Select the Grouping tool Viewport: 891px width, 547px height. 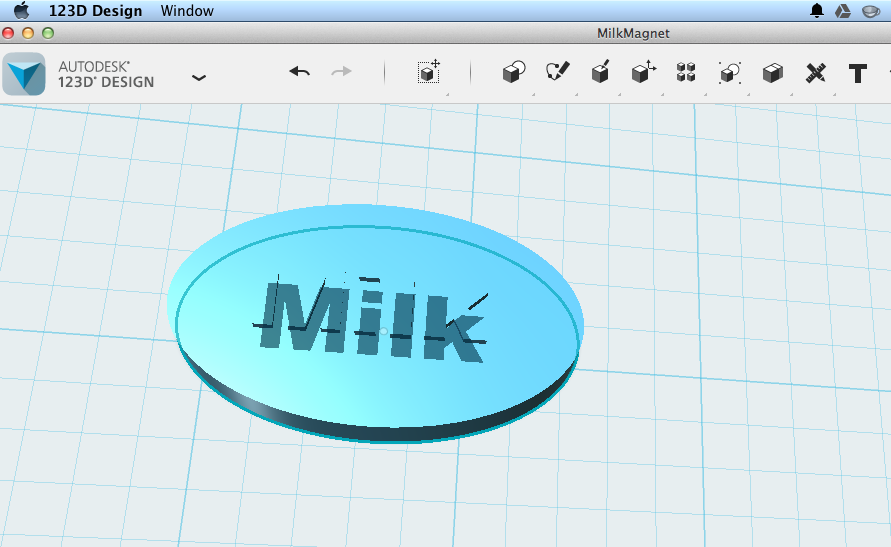[x=729, y=73]
